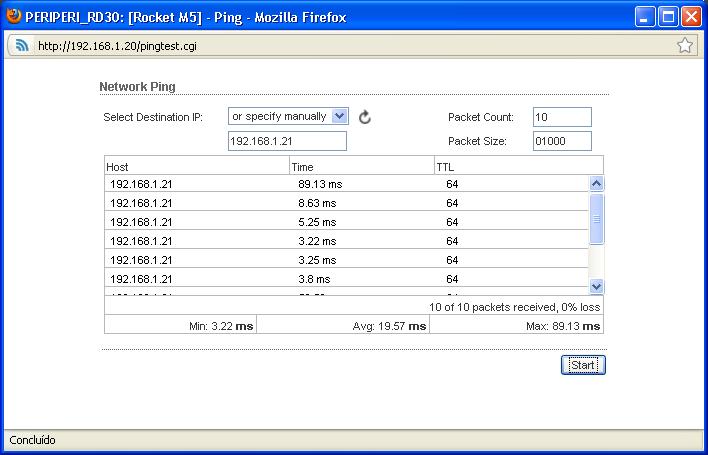This screenshot has height=455, width=708.
Task: Edit the Packet Size field
Action: 562,142
